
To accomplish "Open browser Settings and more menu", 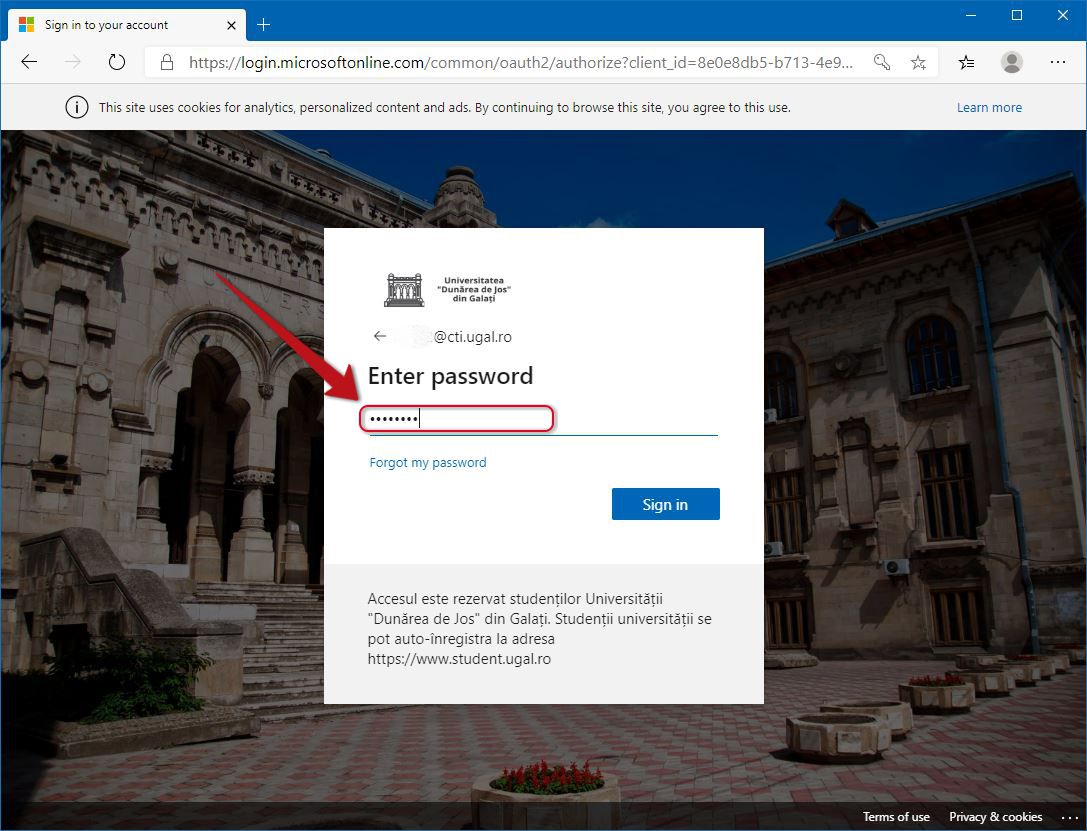I will click(x=1058, y=62).
